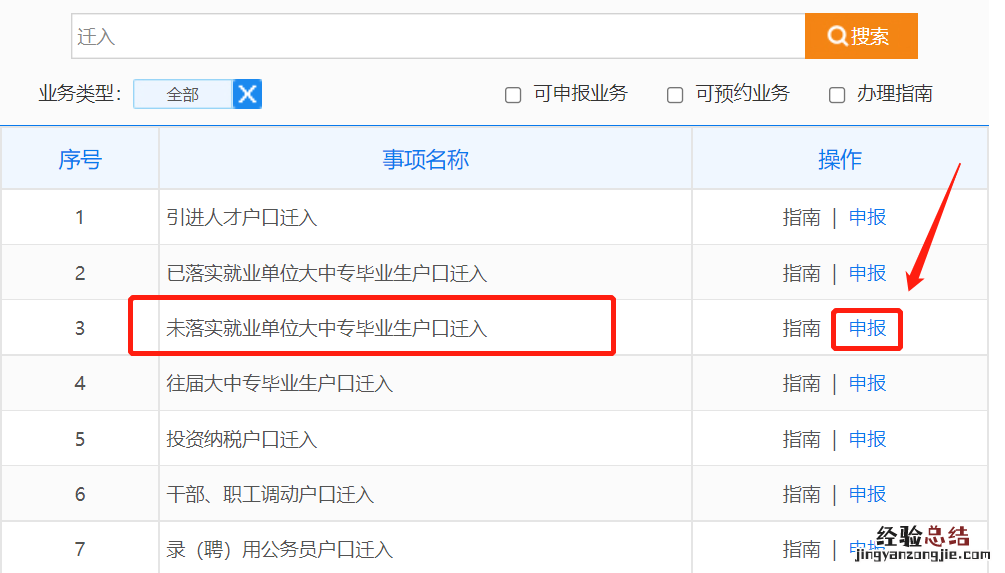Screen dimensions: 1005x573
Task: Click the search input field containing 迁入
Action: click(x=438, y=37)
